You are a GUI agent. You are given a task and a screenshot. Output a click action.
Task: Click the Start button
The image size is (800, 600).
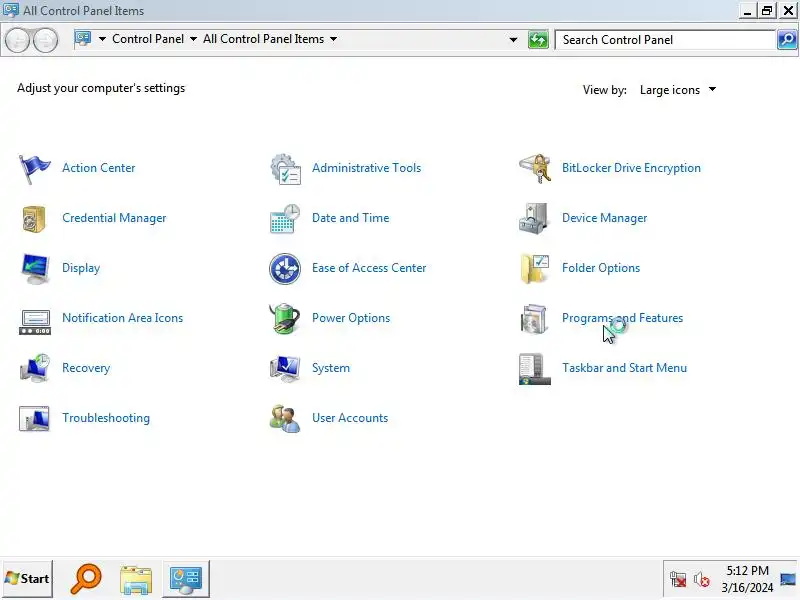tap(27, 579)
